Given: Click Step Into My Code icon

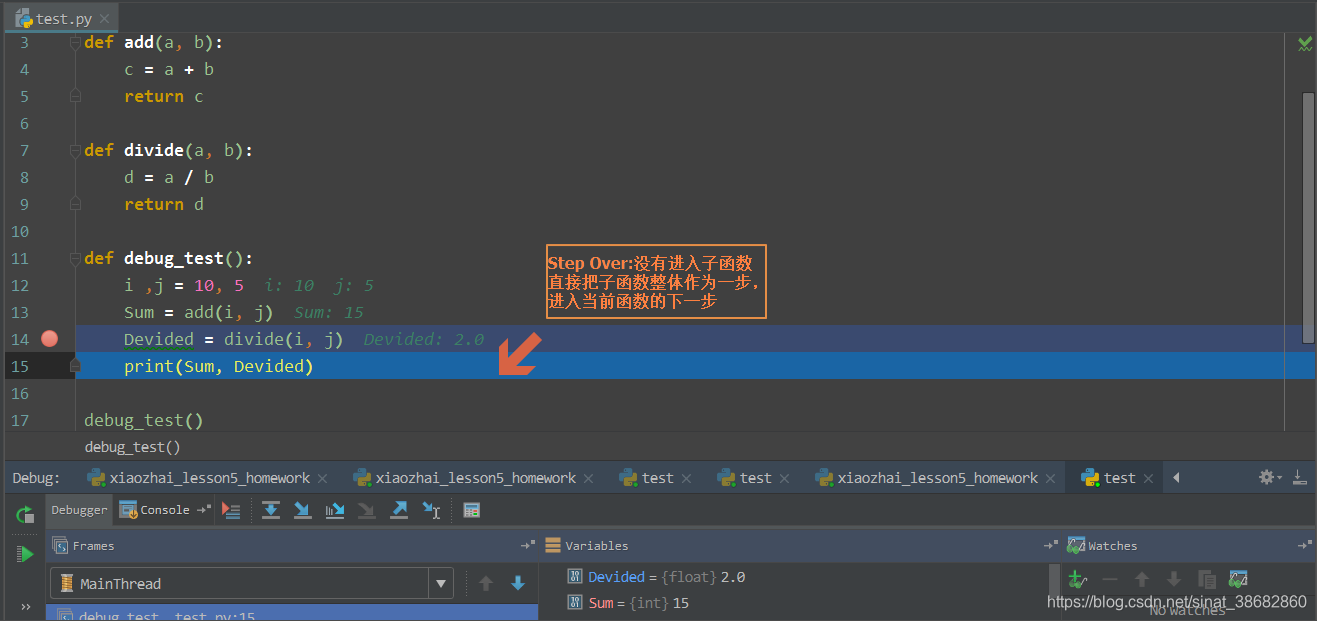Looking at the screenshot, I should click(335, 510).
